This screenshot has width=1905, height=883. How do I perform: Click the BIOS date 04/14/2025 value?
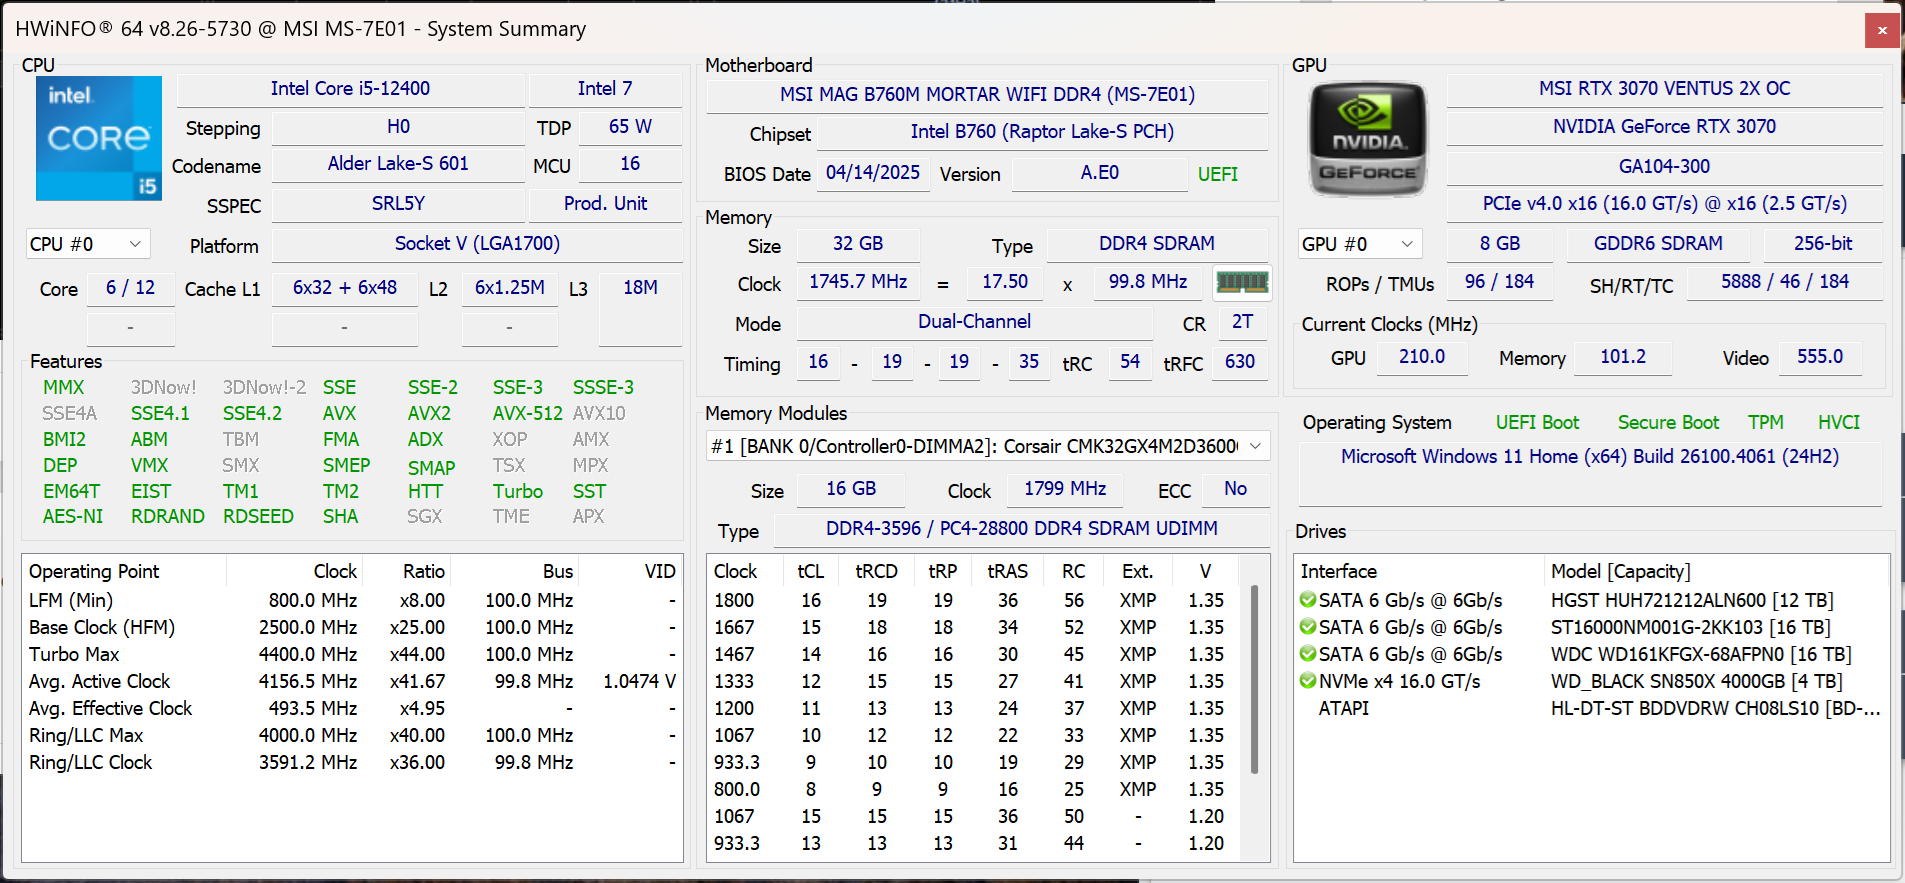(x=872, y=173)
